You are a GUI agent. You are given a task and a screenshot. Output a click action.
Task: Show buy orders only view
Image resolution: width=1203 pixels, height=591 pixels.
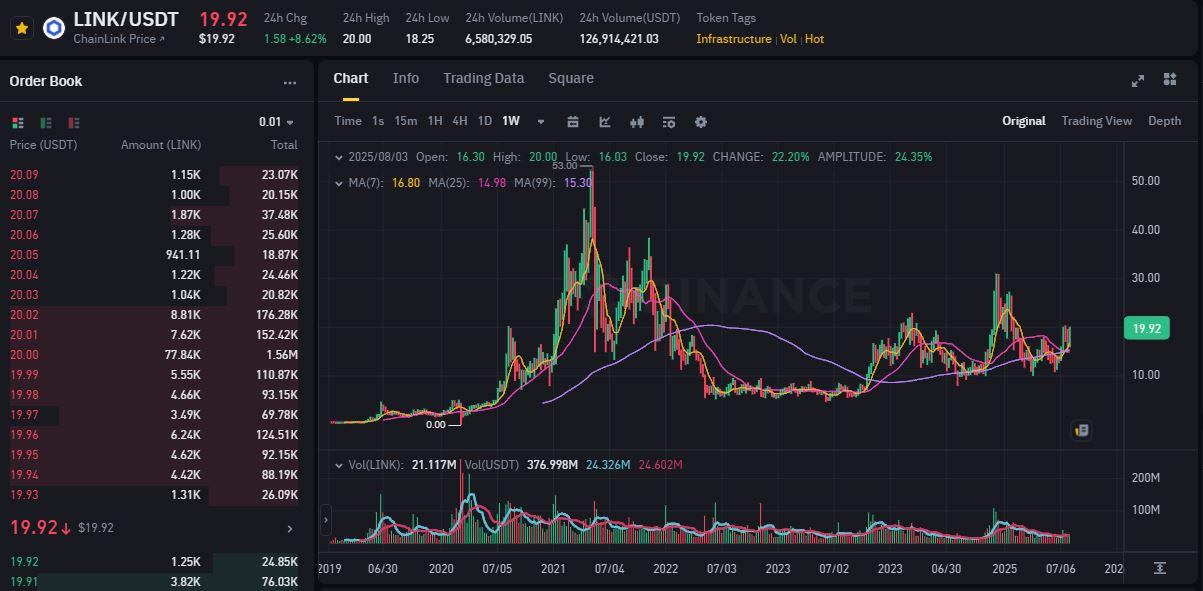pos(46,122)
